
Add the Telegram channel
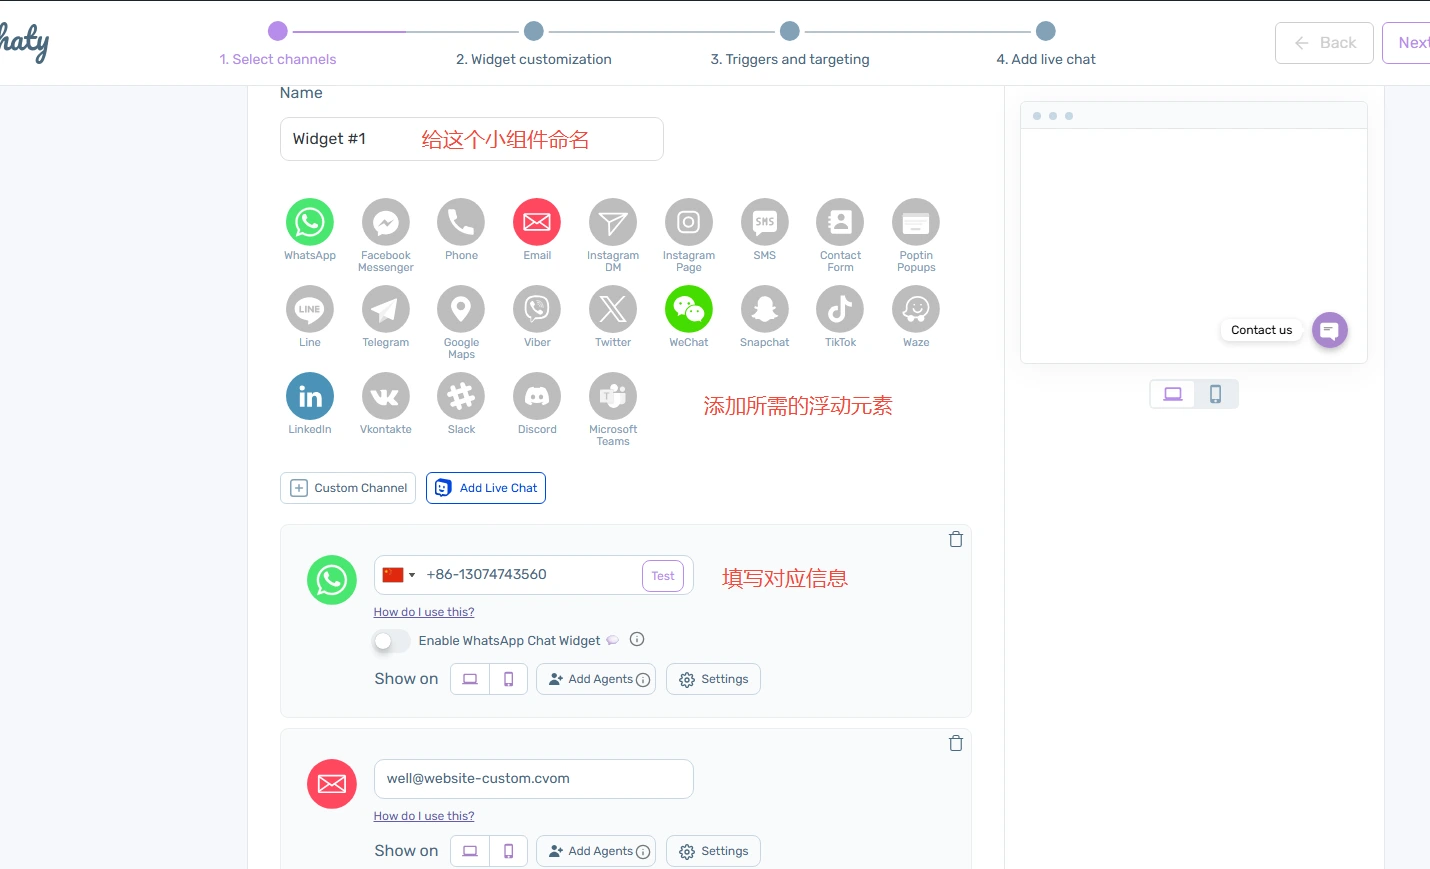385,310
